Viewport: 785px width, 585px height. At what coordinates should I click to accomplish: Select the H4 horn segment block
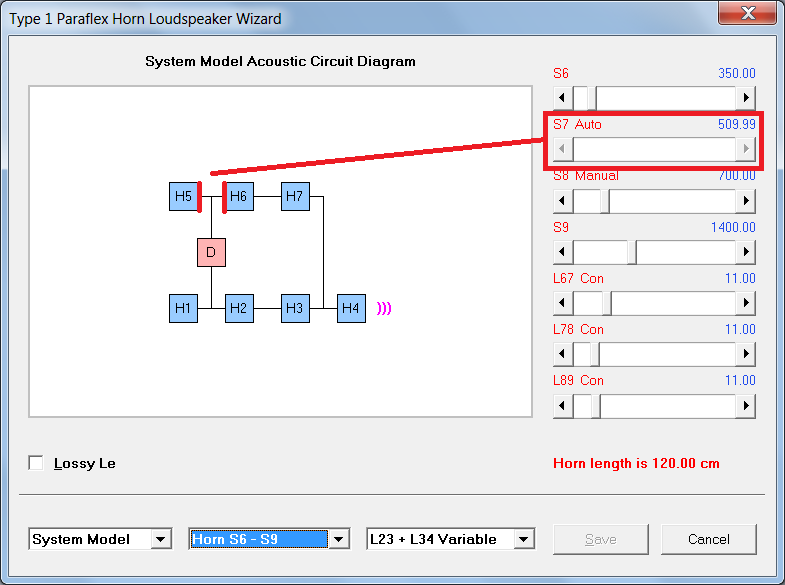pyautogui.click(x=351, y=309)
